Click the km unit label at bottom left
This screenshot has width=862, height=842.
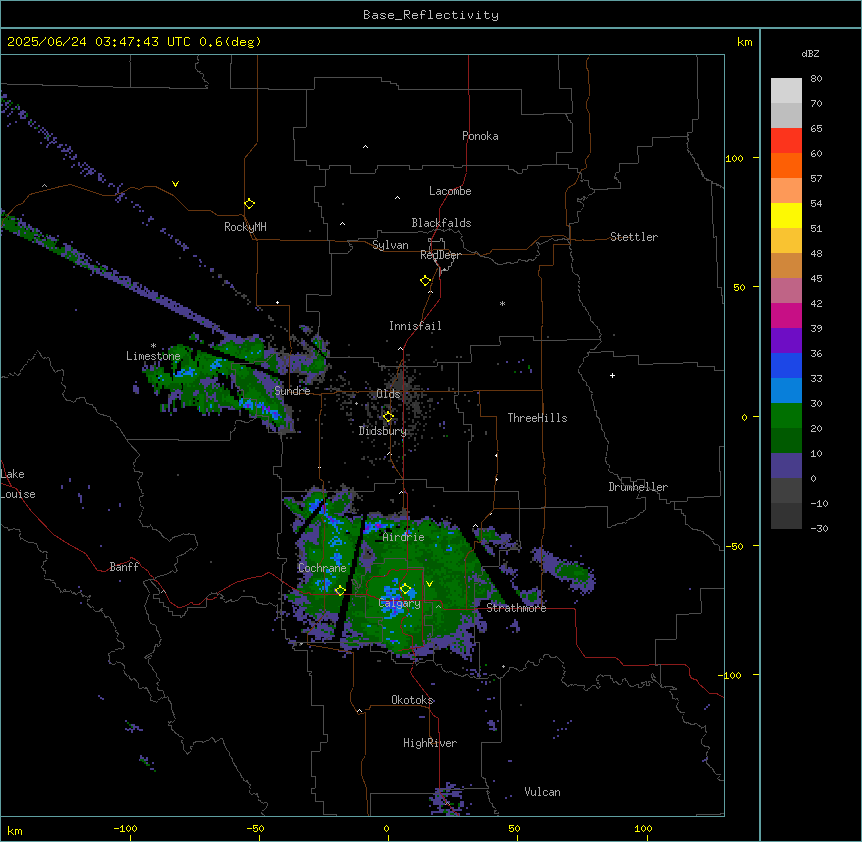click(x=15, y=830)
